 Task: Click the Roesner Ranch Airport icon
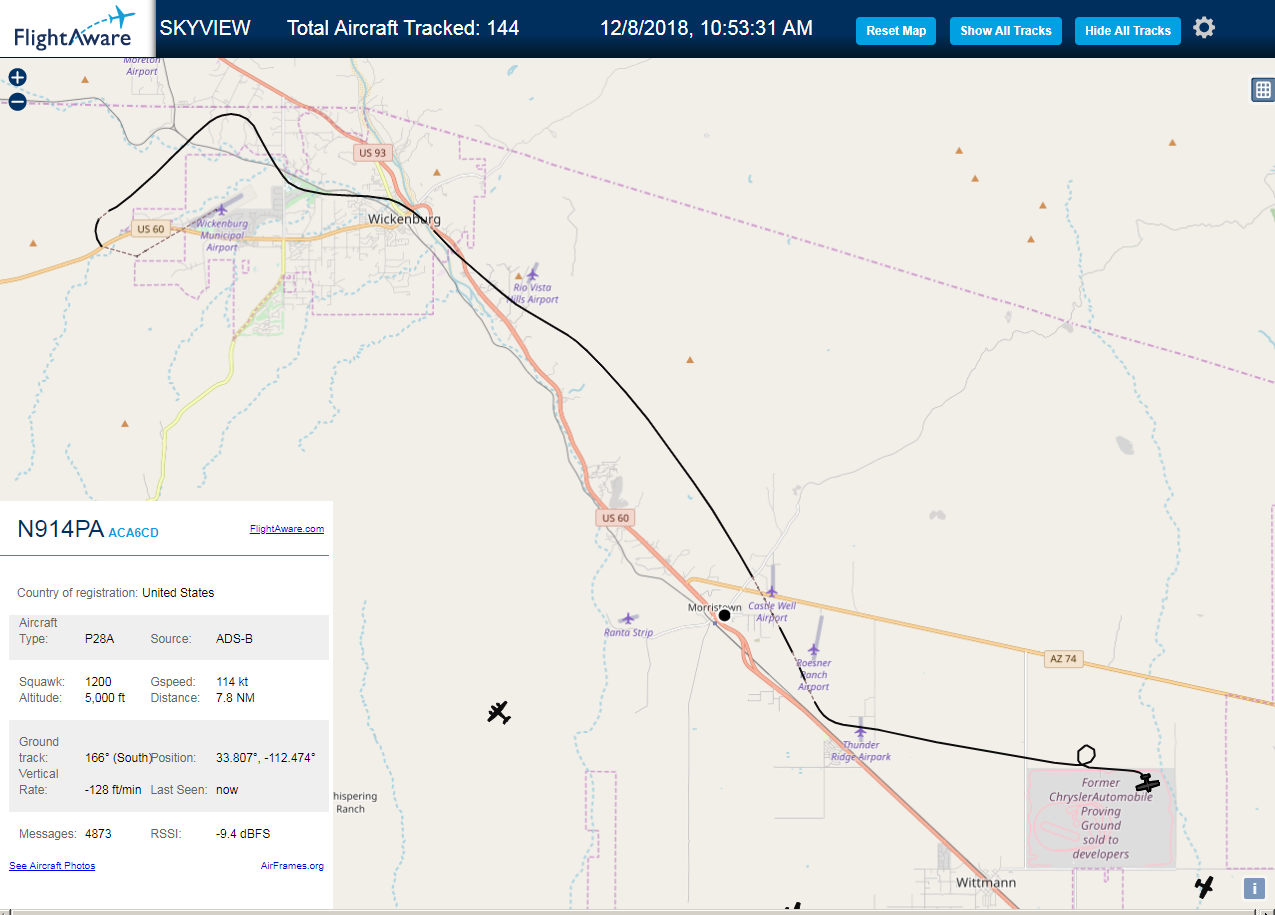(x=813, y=650)
